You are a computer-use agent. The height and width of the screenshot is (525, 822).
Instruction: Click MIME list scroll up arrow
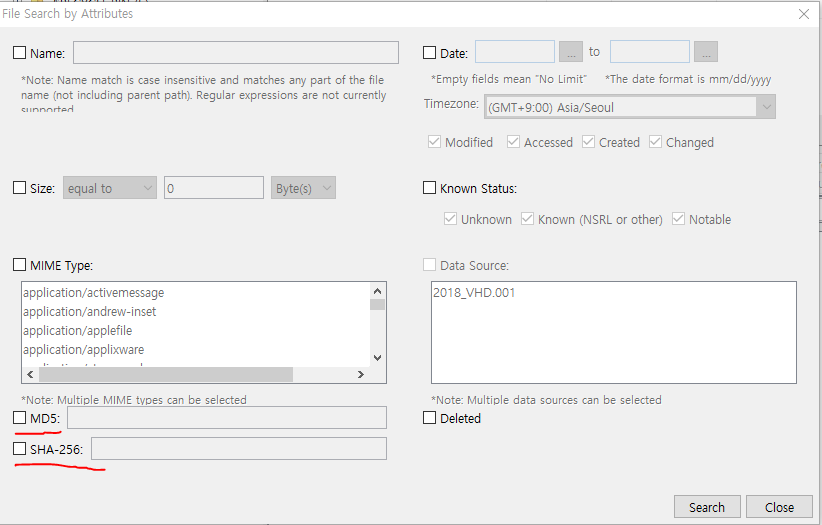[x=377, y=291]
